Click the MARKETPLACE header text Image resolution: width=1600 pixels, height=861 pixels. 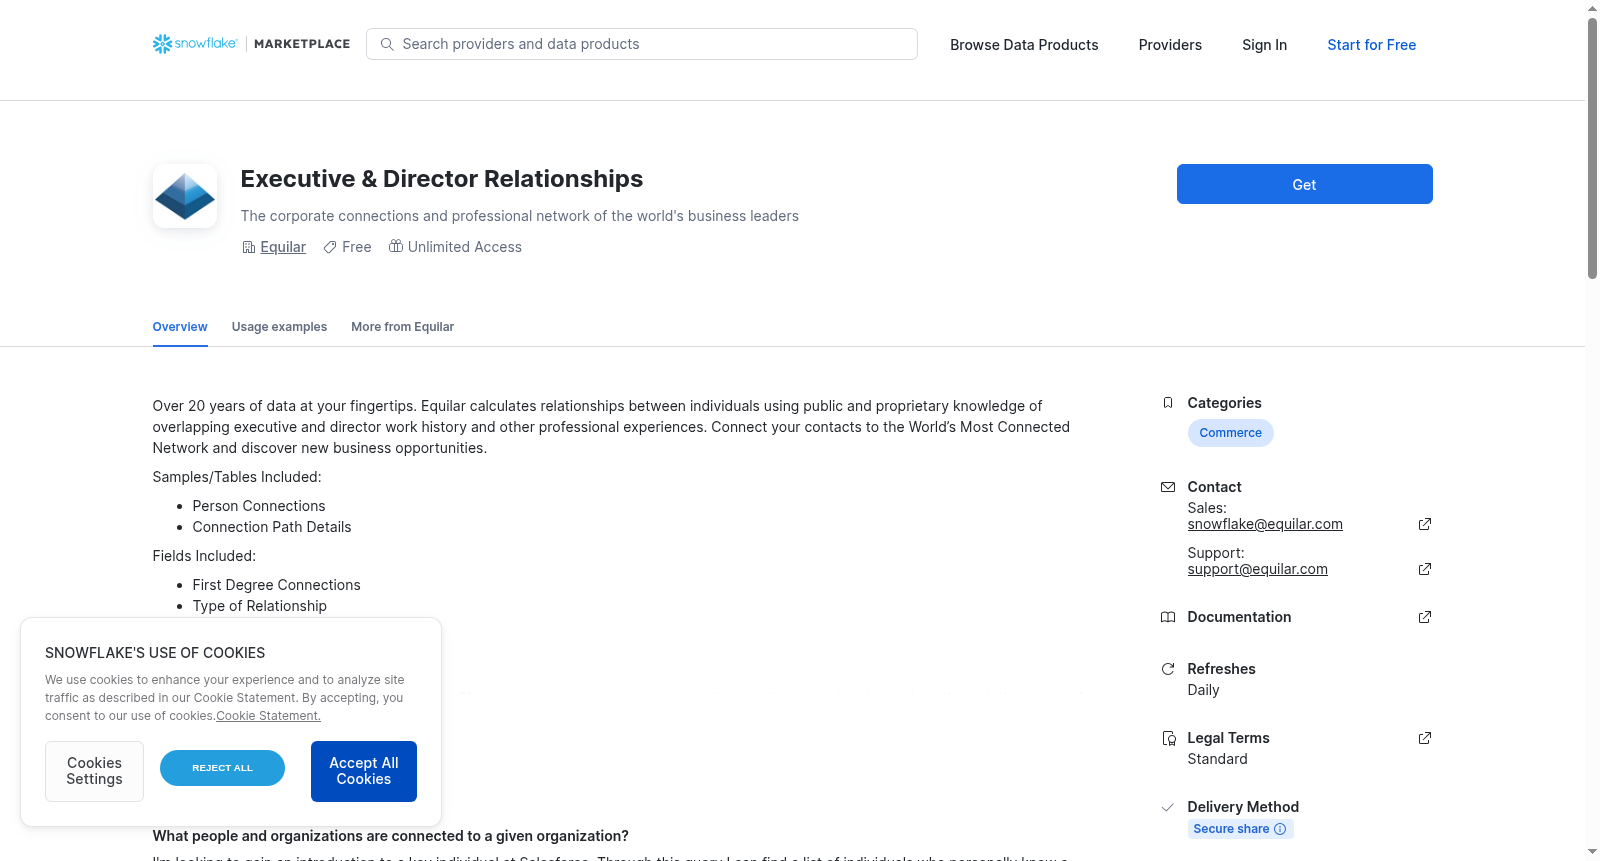click(x=302, y=44)
